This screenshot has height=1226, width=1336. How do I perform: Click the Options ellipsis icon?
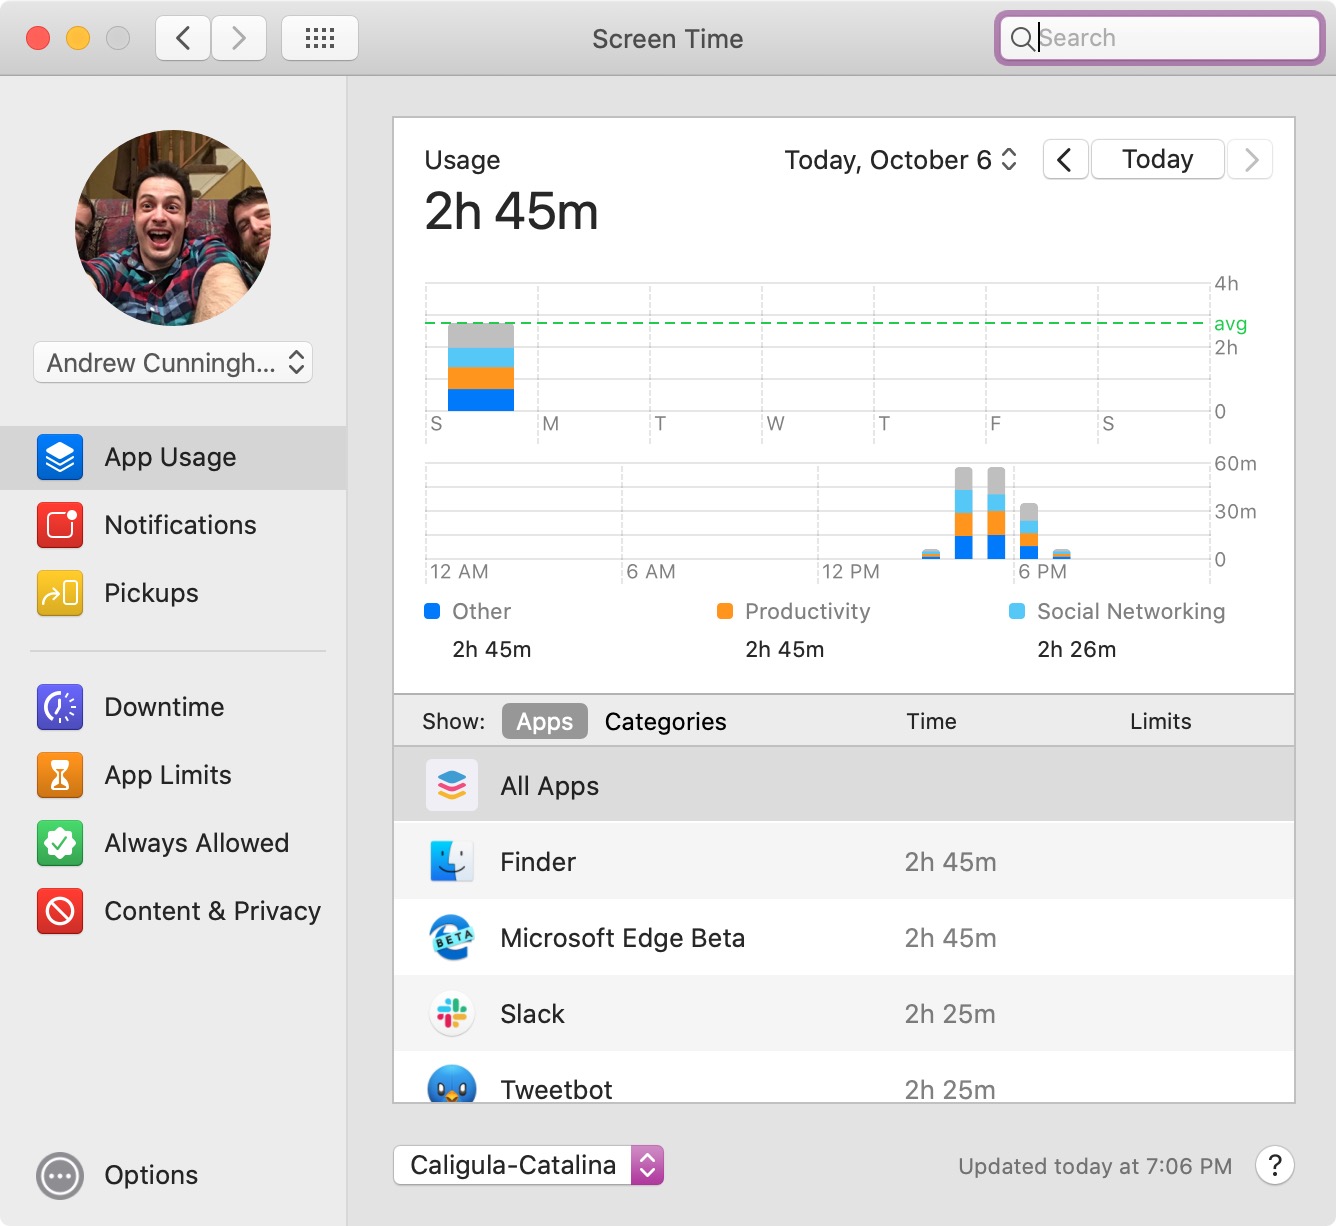click(x=60, y=1176)
